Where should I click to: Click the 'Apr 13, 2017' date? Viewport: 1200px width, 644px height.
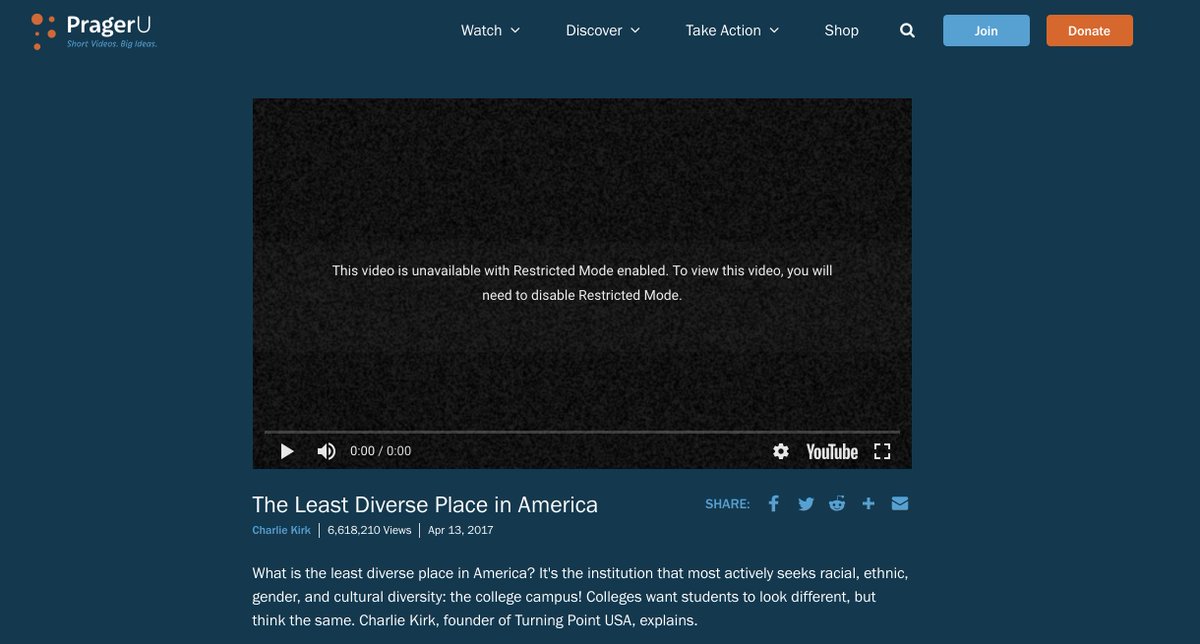460,530
